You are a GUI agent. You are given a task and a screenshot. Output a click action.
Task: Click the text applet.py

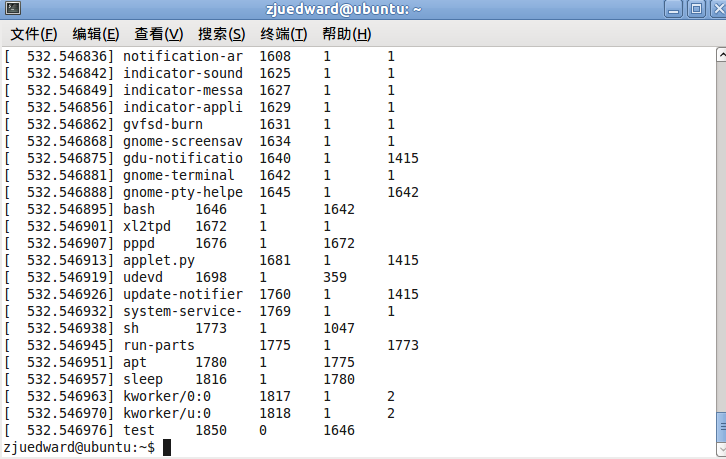click(158, 260)
